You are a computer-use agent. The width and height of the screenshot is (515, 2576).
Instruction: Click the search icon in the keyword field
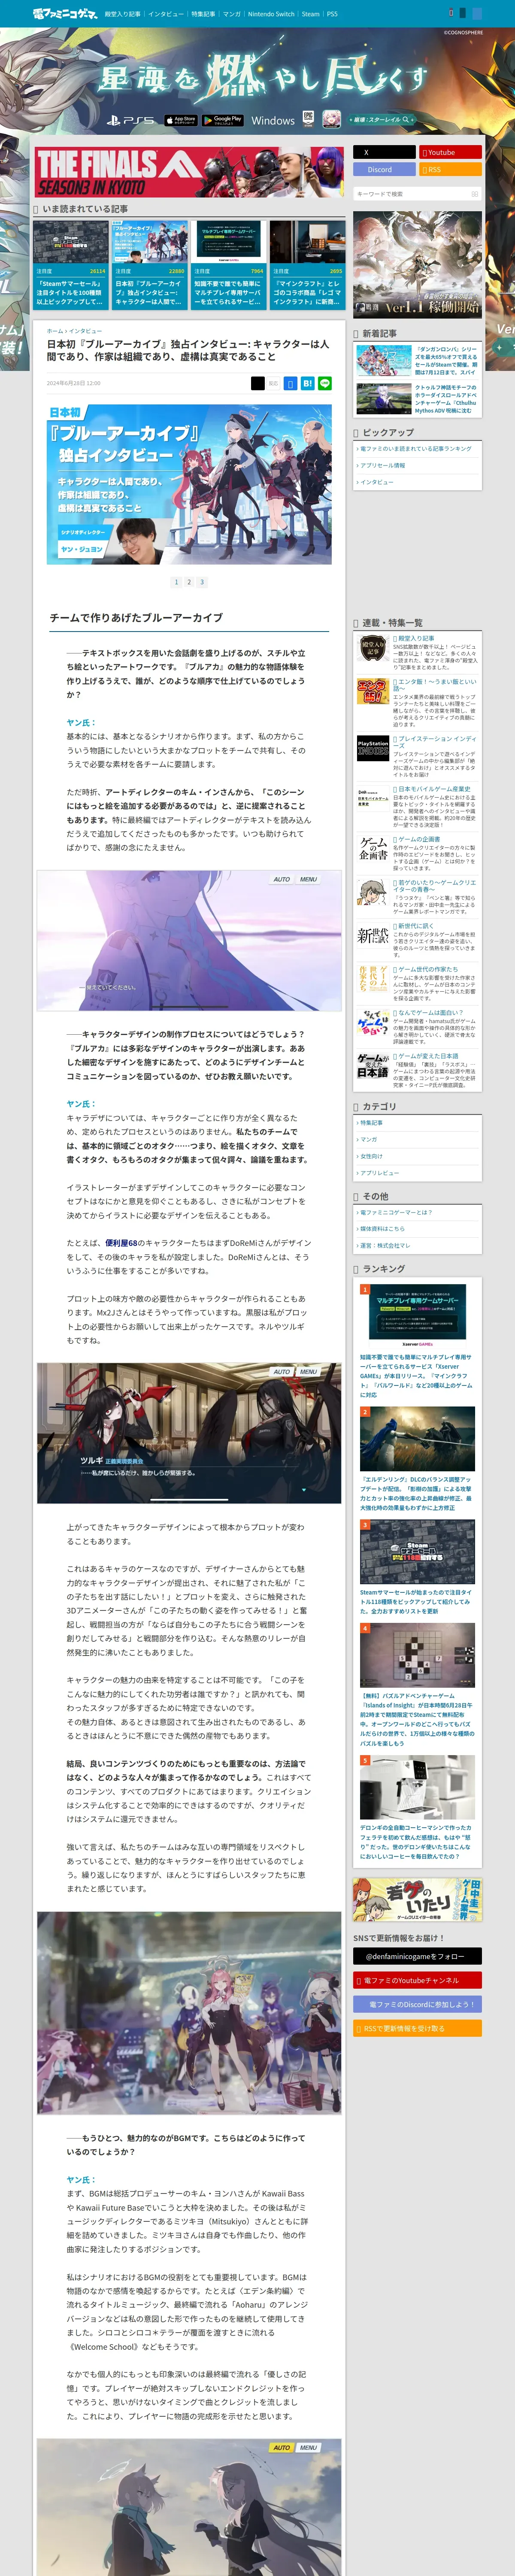(475, 194)
